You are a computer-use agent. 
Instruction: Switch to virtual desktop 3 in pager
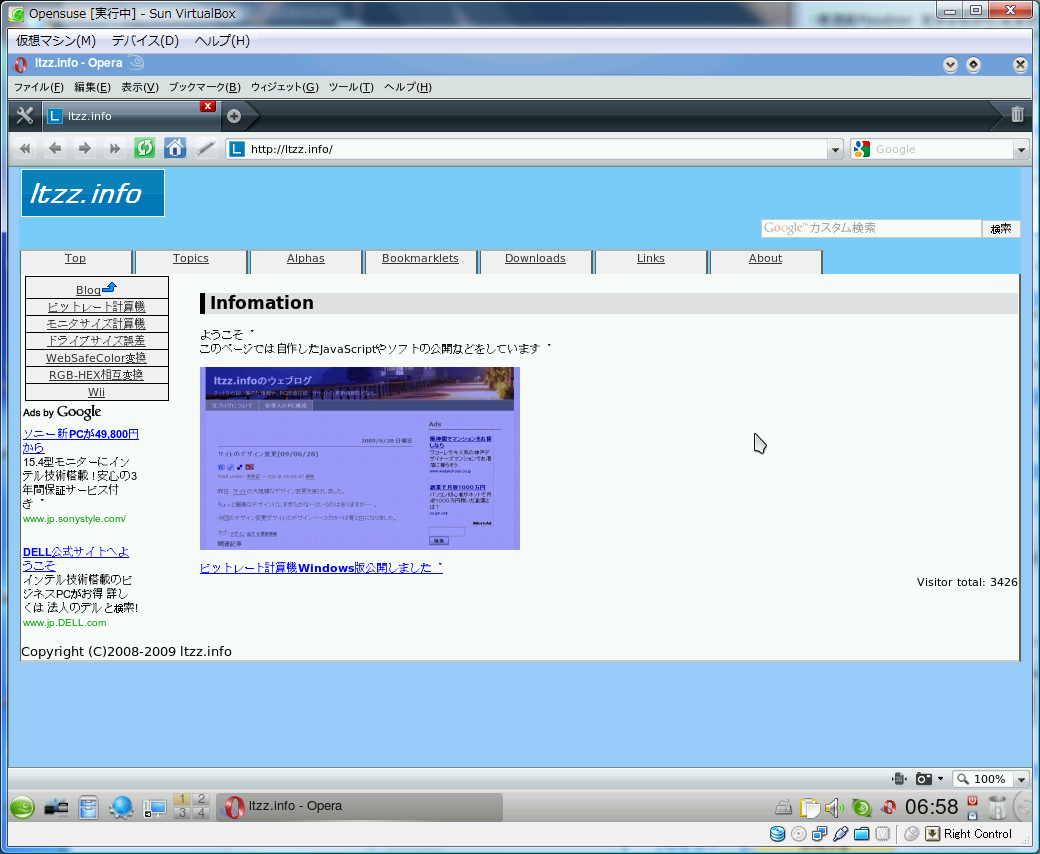click(182, 813)
